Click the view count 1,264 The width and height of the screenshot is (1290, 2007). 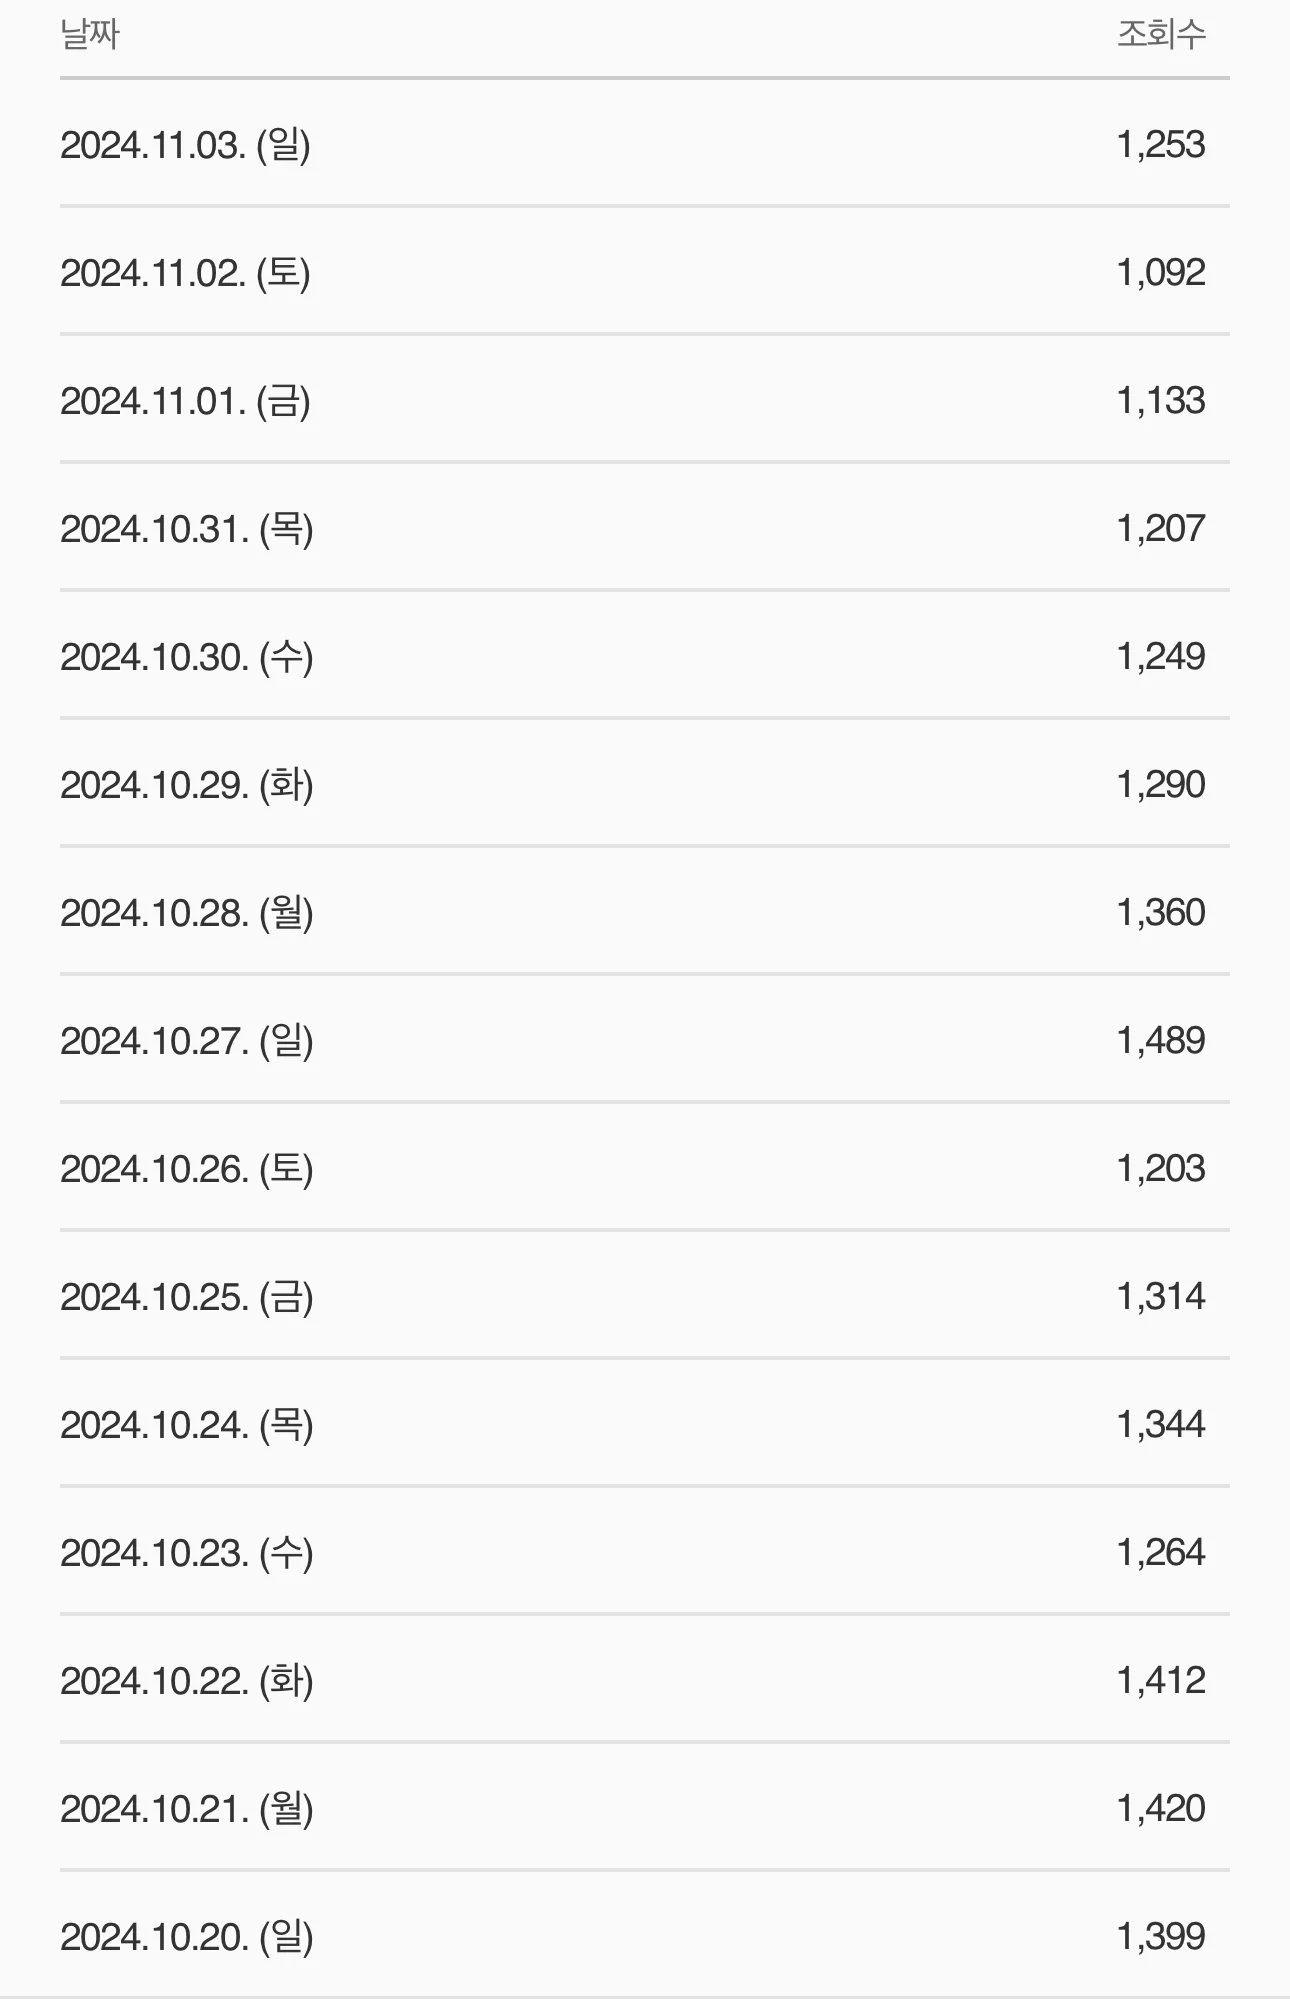[1161, 1553]
